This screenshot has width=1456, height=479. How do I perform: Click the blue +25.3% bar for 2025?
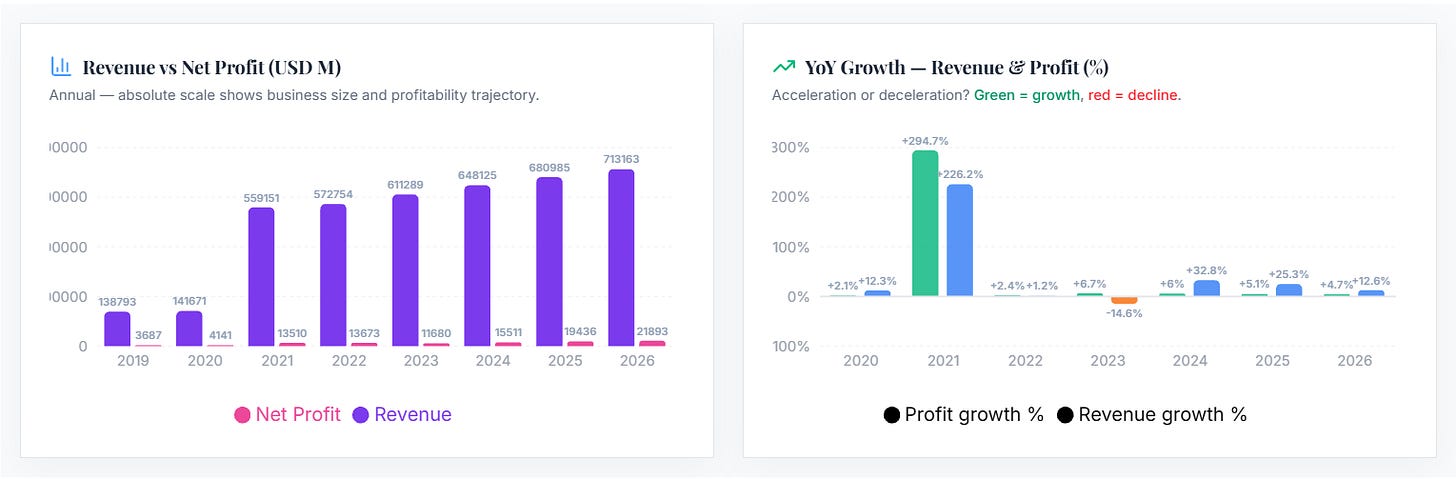point(1288,290)
